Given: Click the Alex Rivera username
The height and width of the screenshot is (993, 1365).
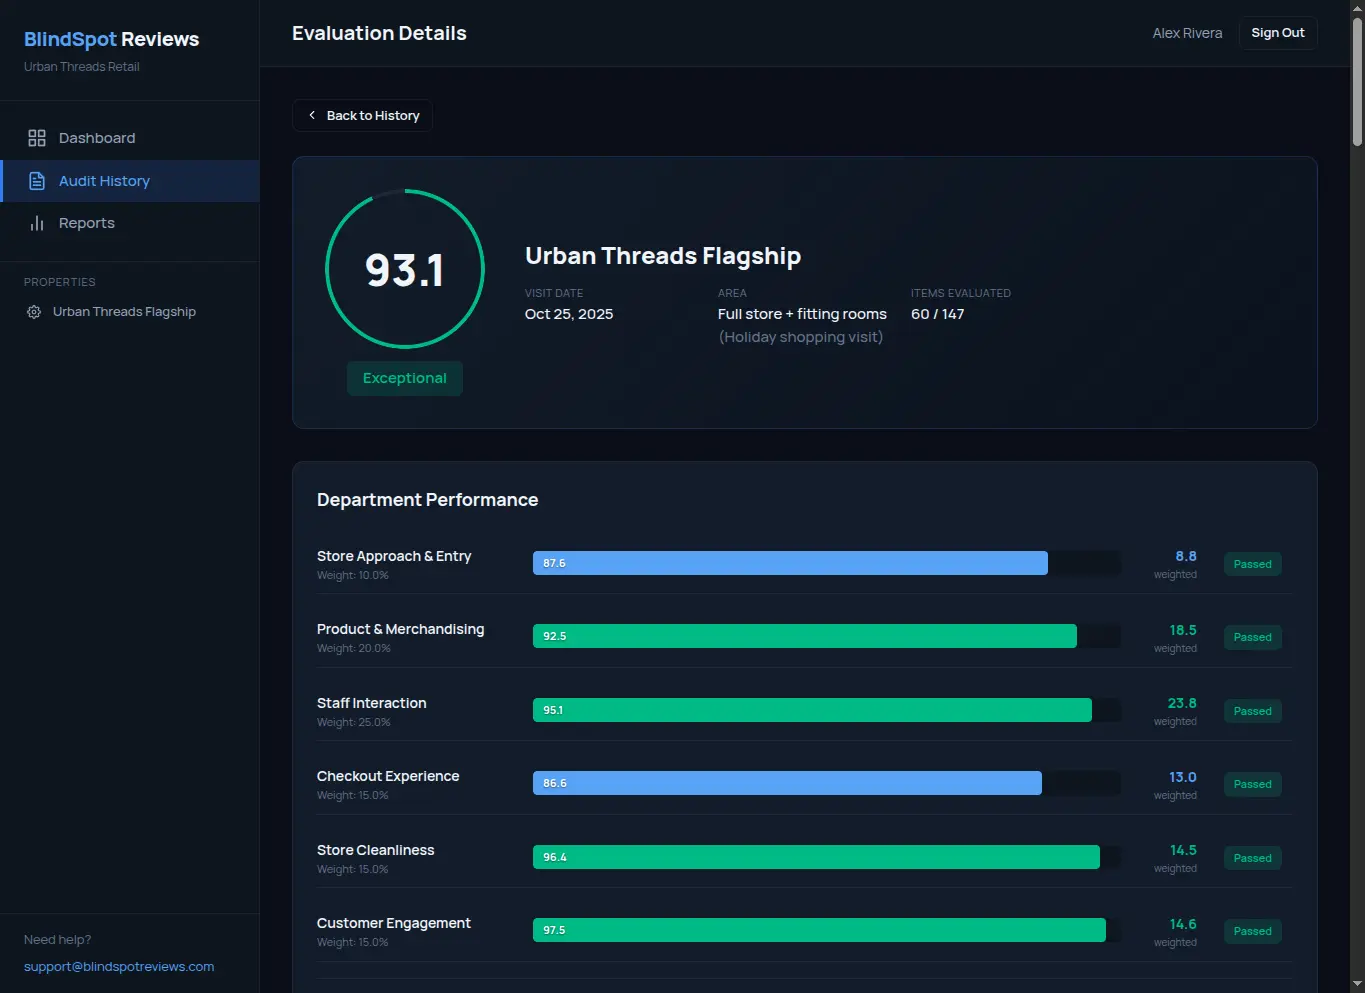Looking at the screenshot, I should 1187,33.
